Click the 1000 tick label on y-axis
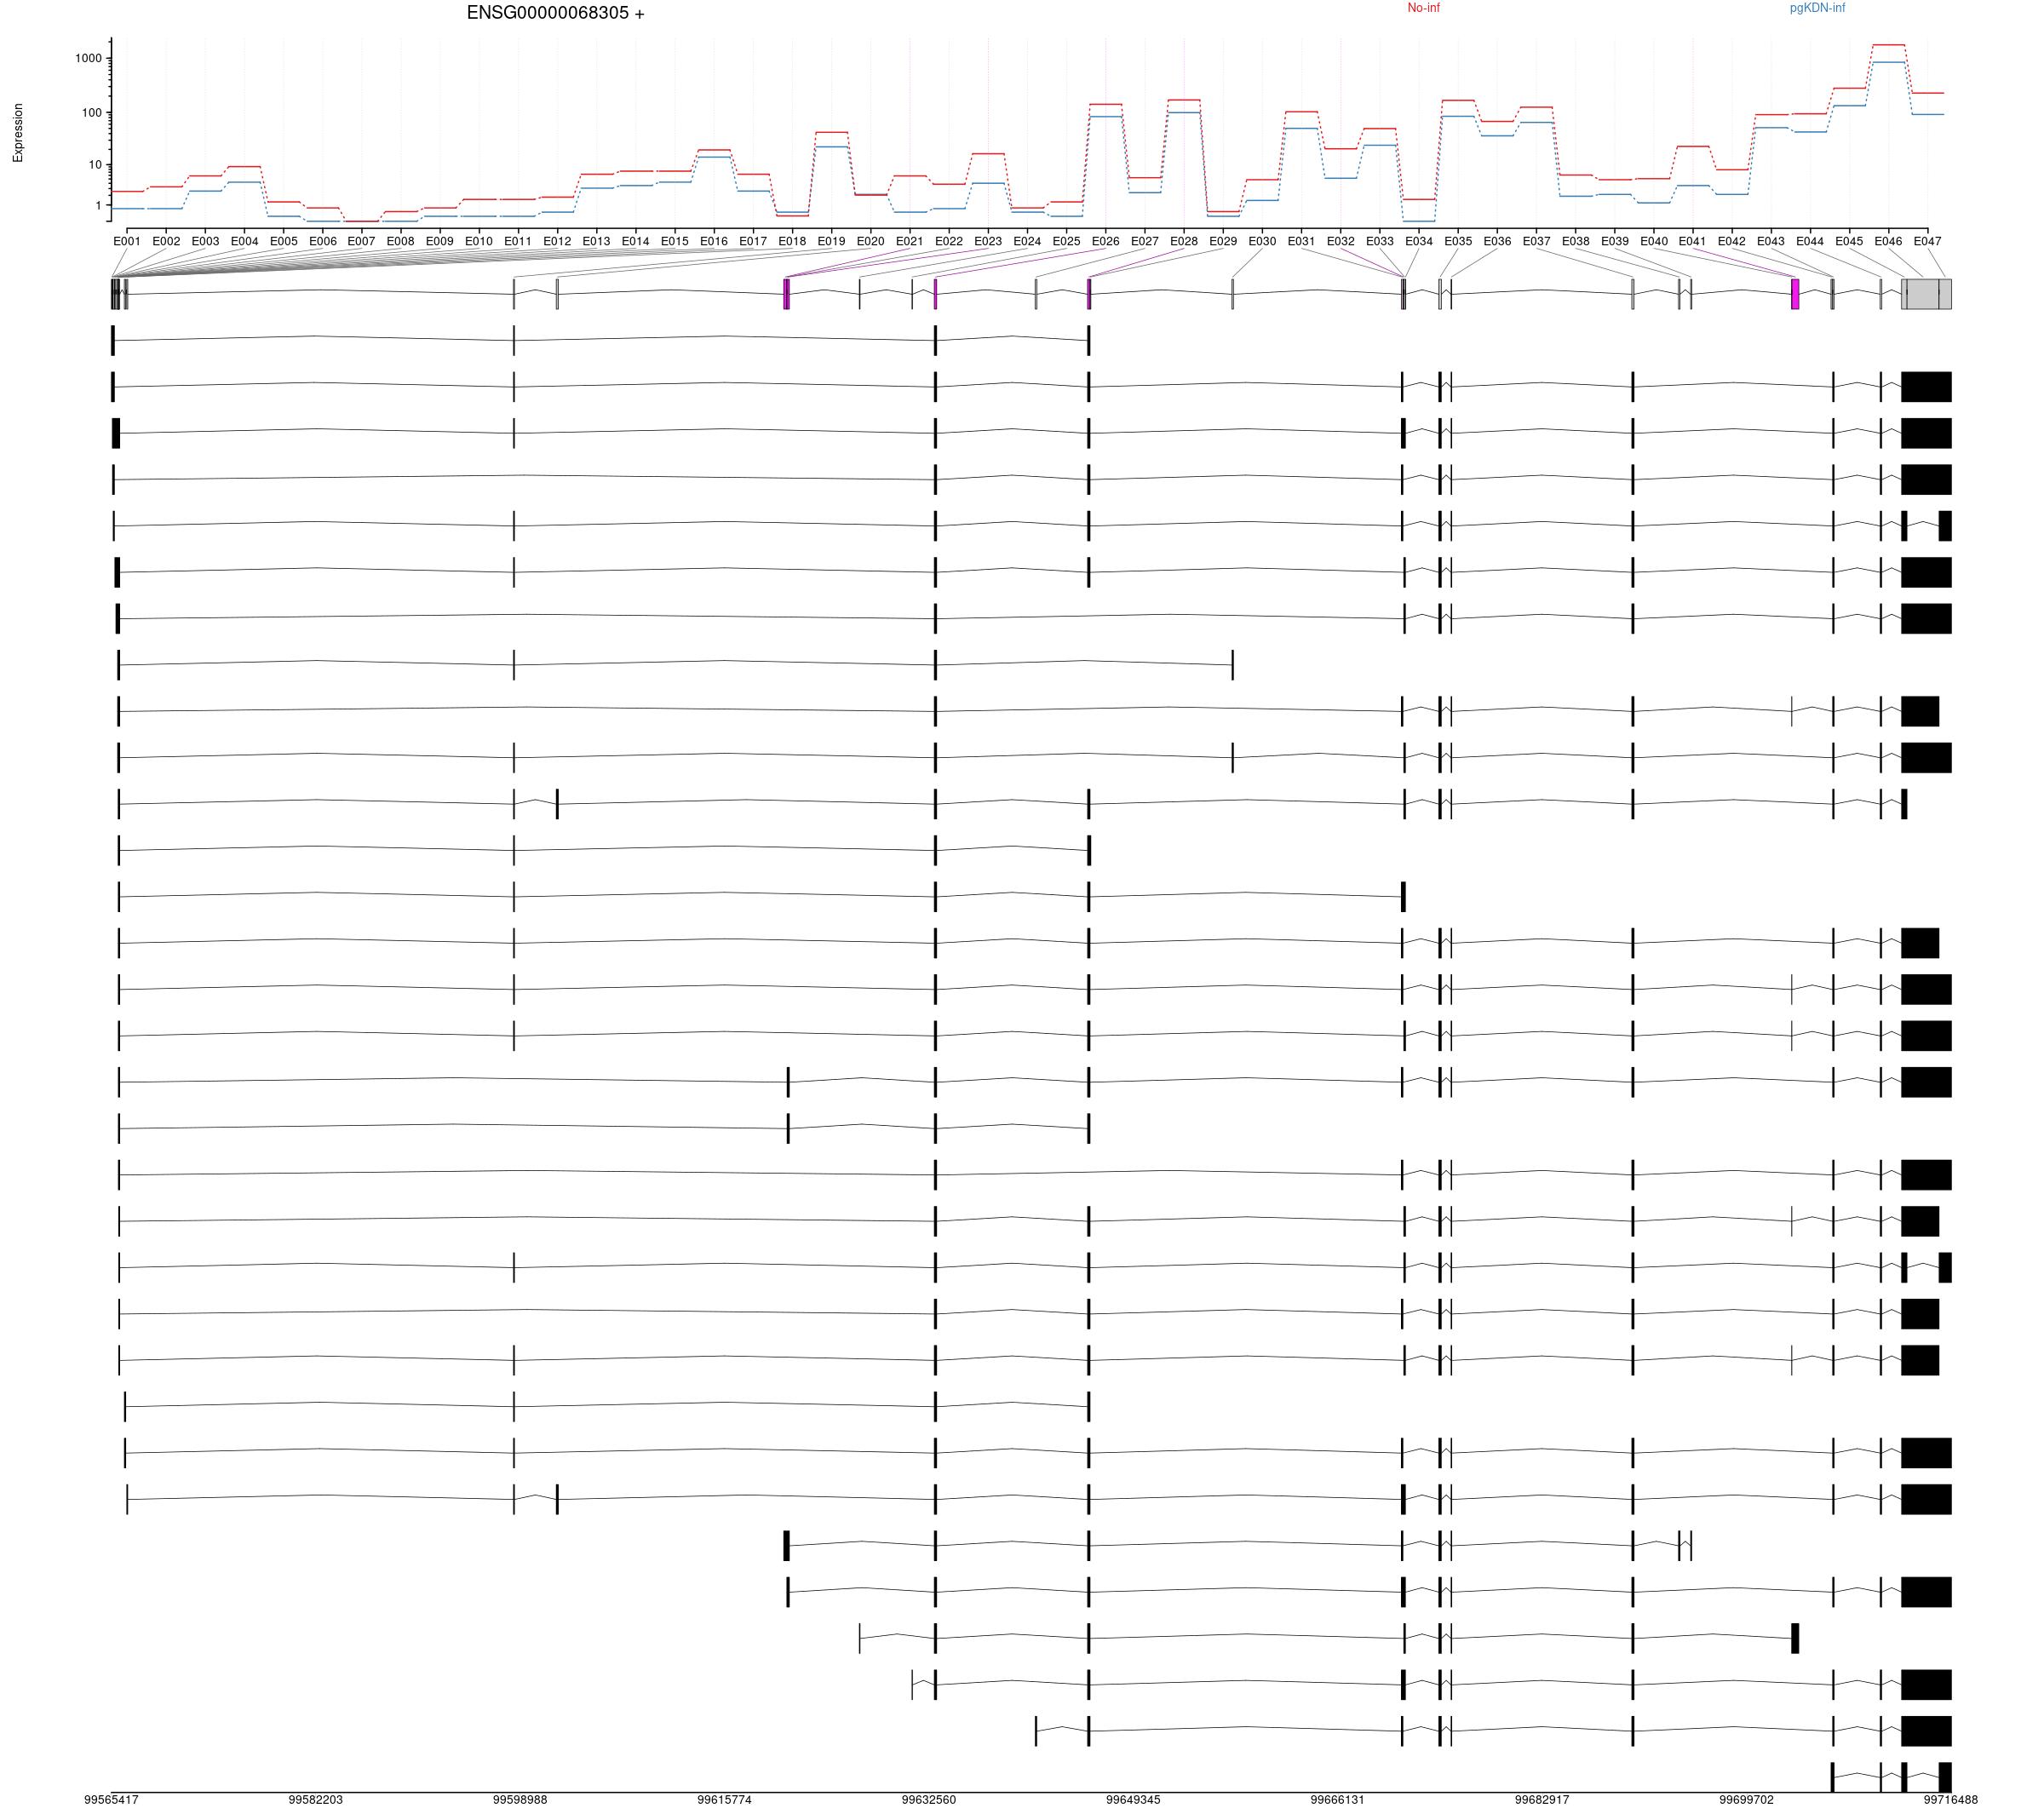The image size is (2044, 1814). click(x=88, y=58)
